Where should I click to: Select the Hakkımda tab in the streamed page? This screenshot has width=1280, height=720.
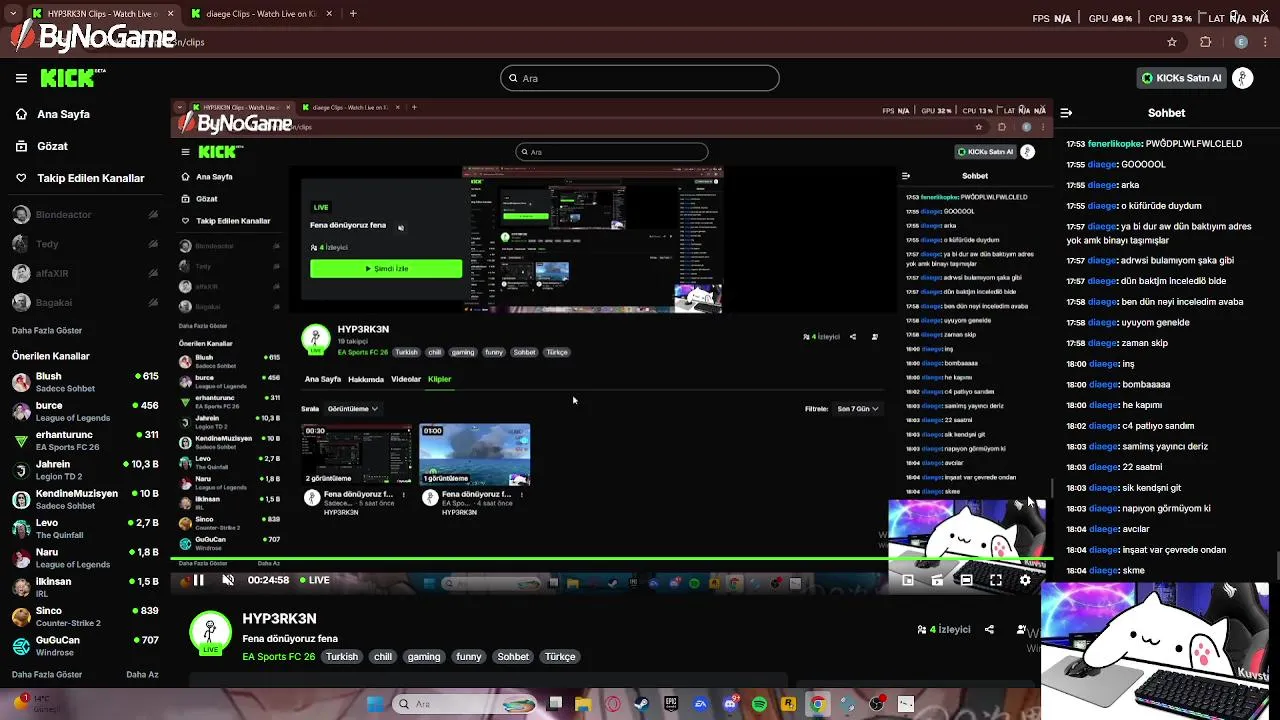click(366, 379)
